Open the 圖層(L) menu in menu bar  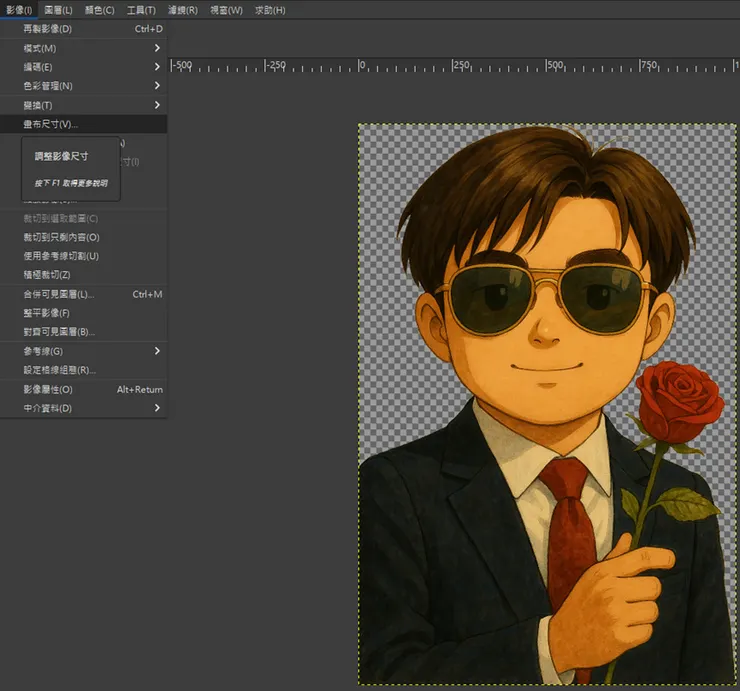point(58,10)
